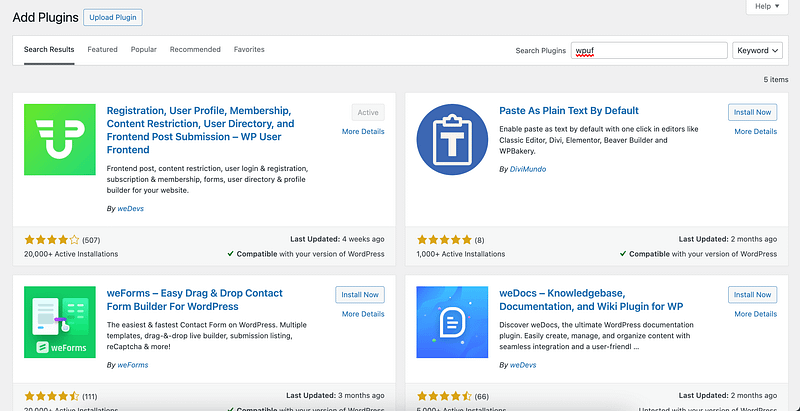Viewport: 800px width, 411px height.
Task: Switch to the Featured tab
Action: click(102, 49)
